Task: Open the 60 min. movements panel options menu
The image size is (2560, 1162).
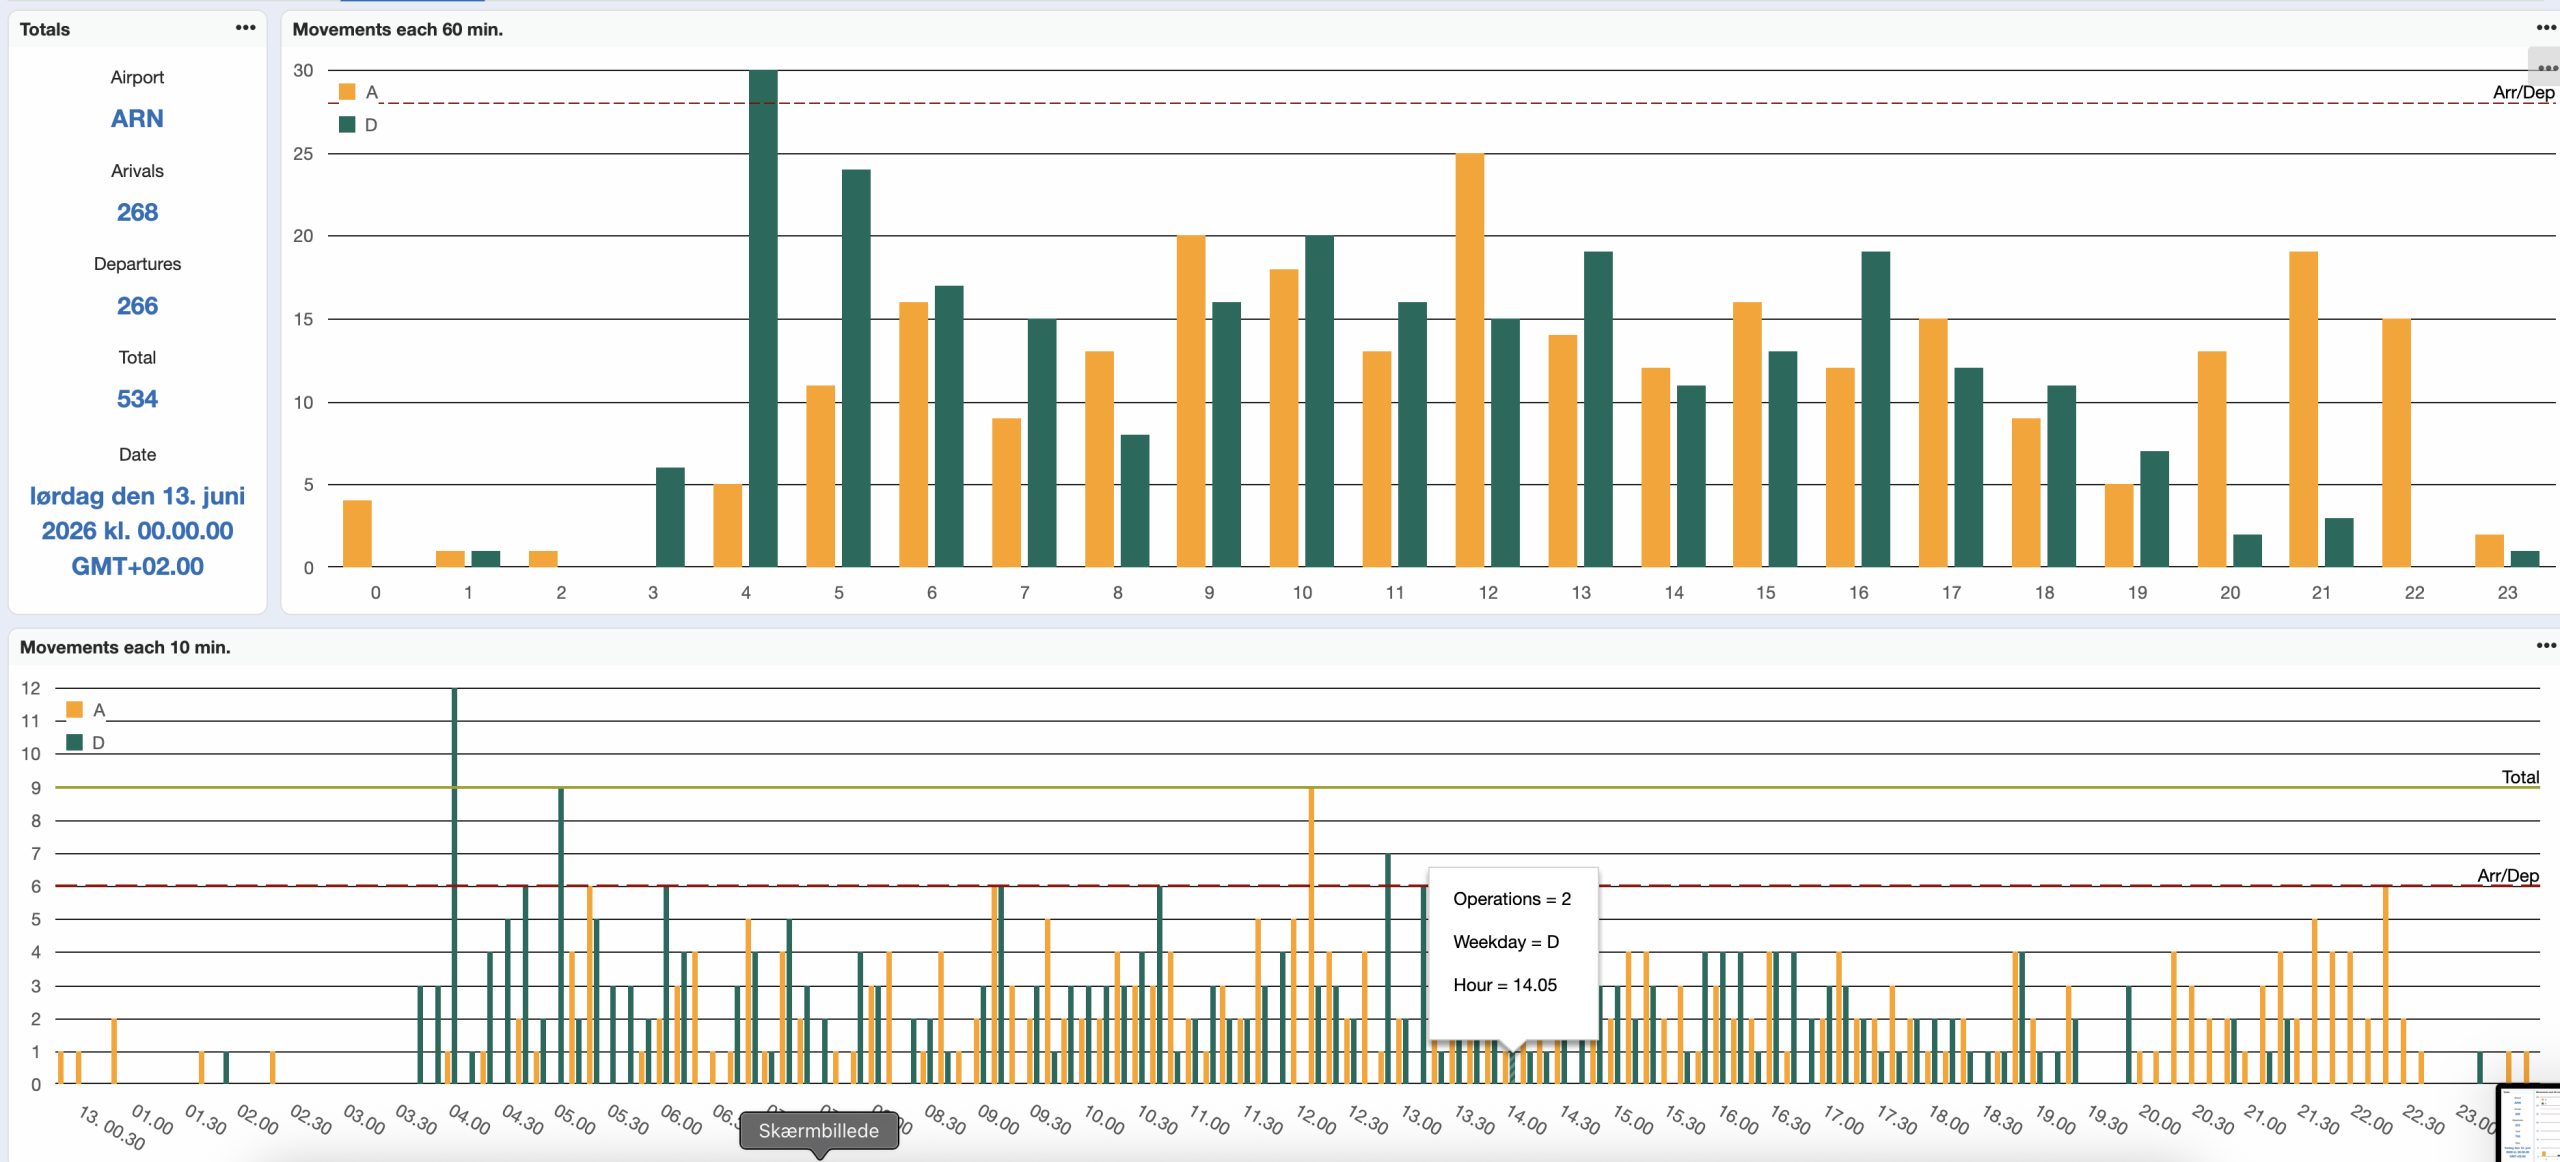Action: click(x=2546, y=28)
